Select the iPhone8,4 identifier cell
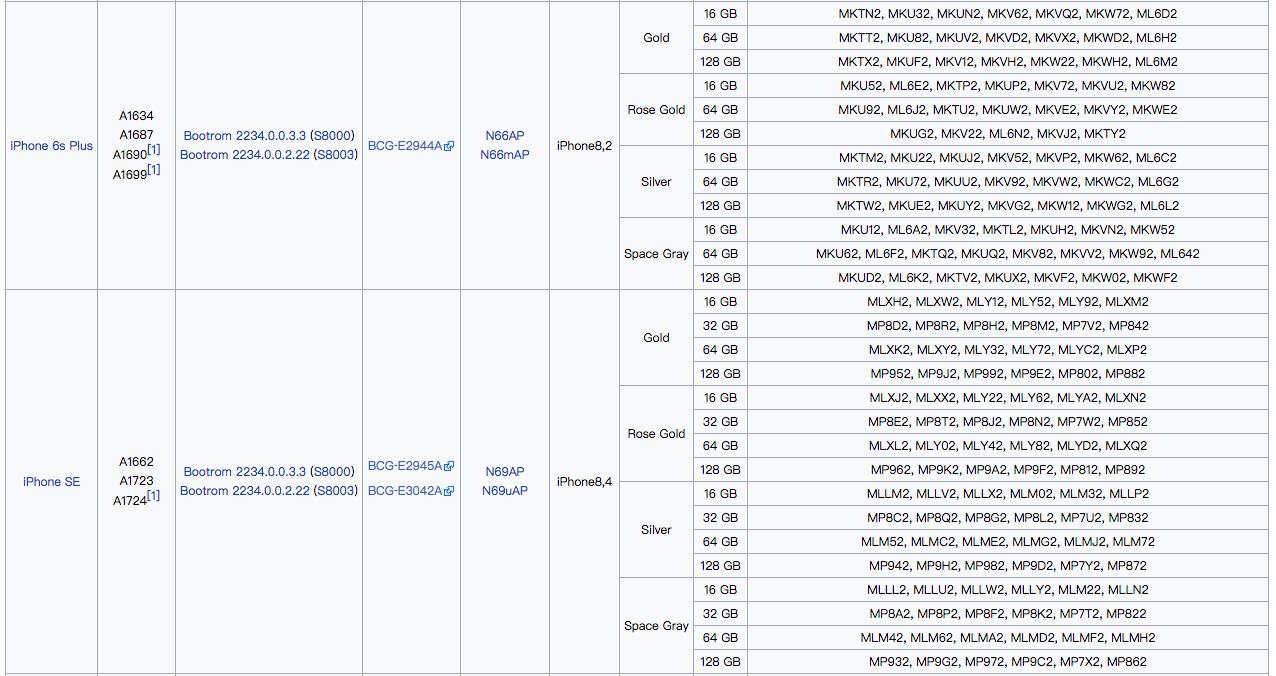 (x=584, y=482)
